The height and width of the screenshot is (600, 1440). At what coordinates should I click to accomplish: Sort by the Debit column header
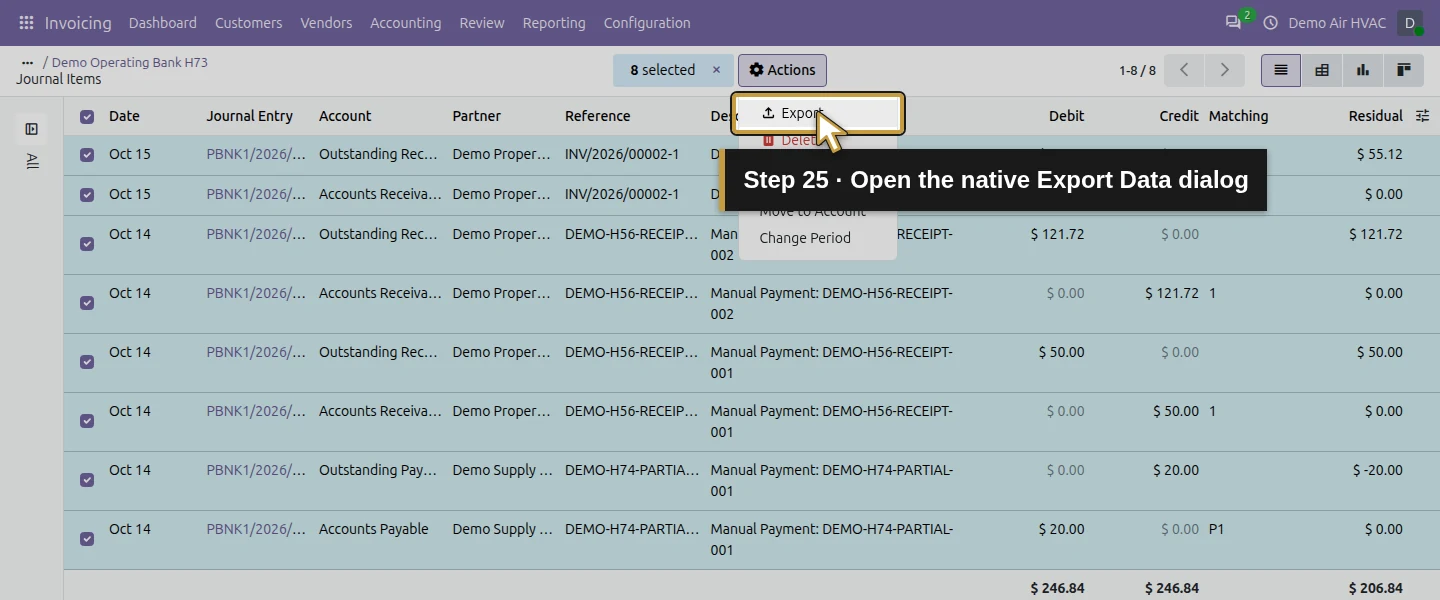point(1066,116)
